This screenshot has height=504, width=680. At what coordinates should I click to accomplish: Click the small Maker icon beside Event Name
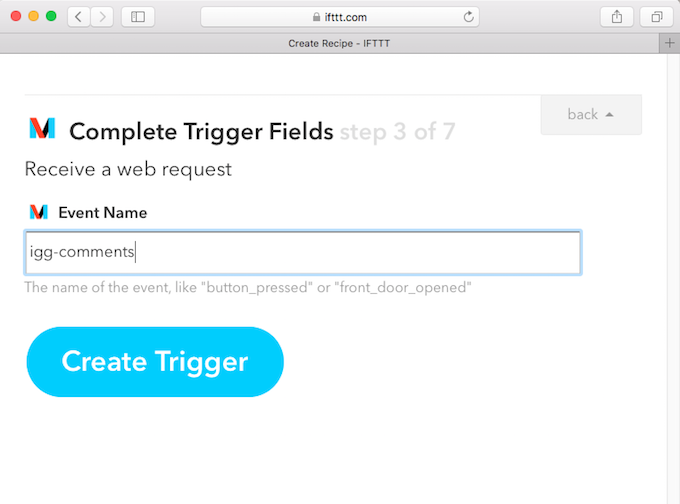39,212
